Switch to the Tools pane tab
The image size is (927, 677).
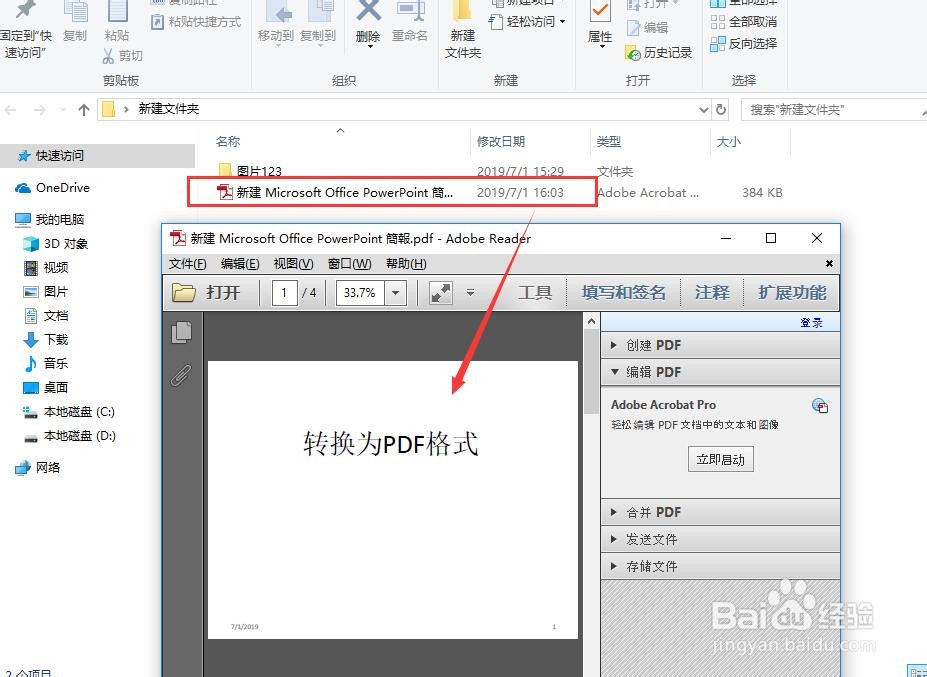[535, 293]
